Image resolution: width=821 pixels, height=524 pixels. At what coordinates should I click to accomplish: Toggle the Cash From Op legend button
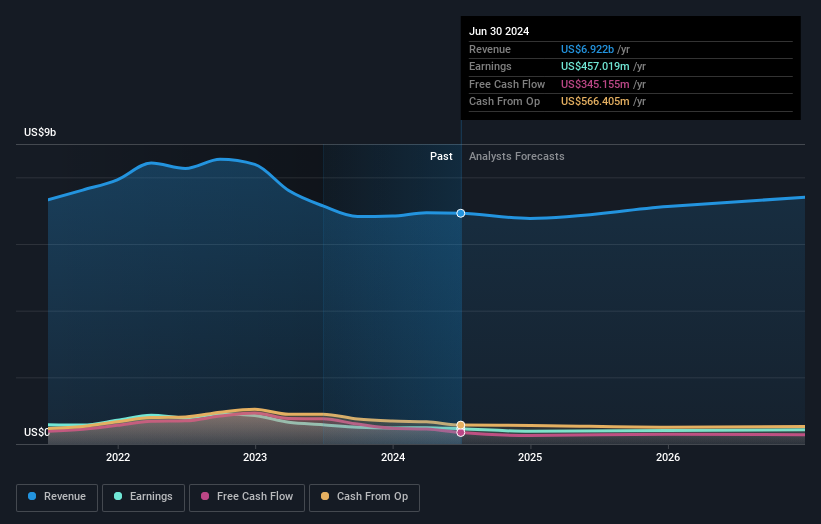click(364, 497)
